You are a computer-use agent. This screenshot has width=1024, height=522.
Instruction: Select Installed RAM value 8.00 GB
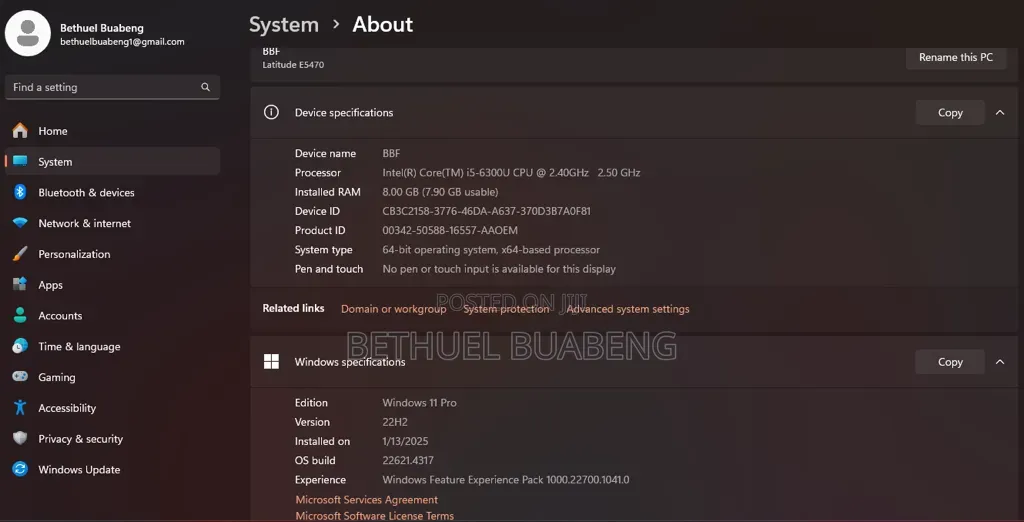440,192
